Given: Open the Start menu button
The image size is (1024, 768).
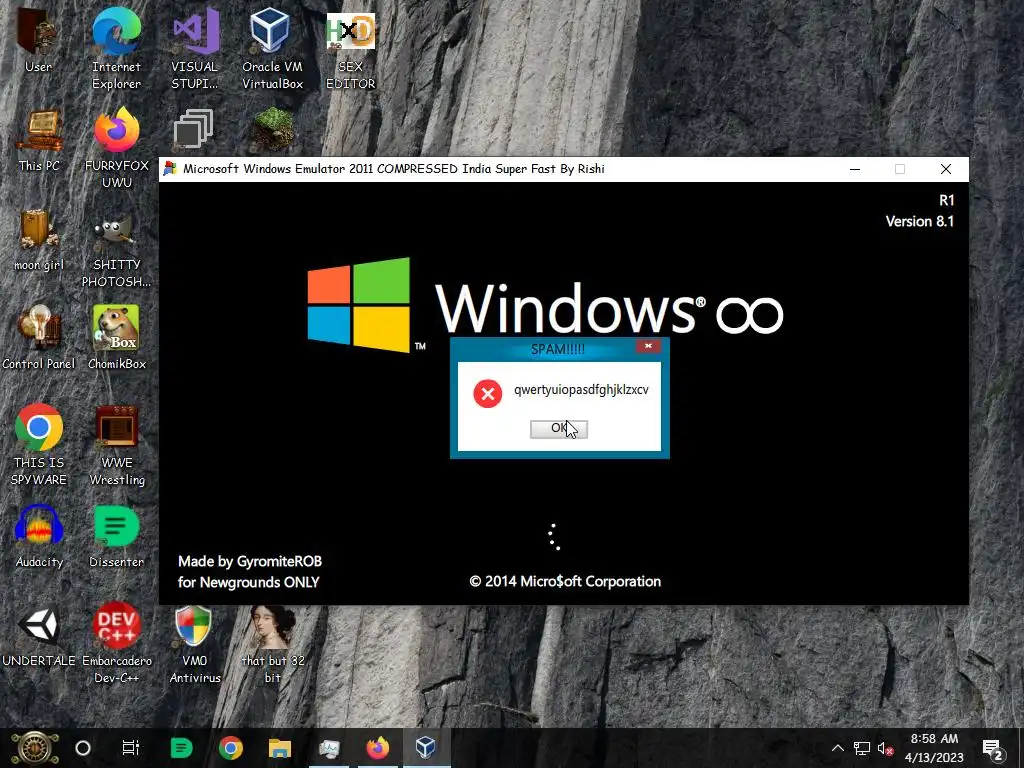Looking at the screenshot, I should (x=35, y=748).
